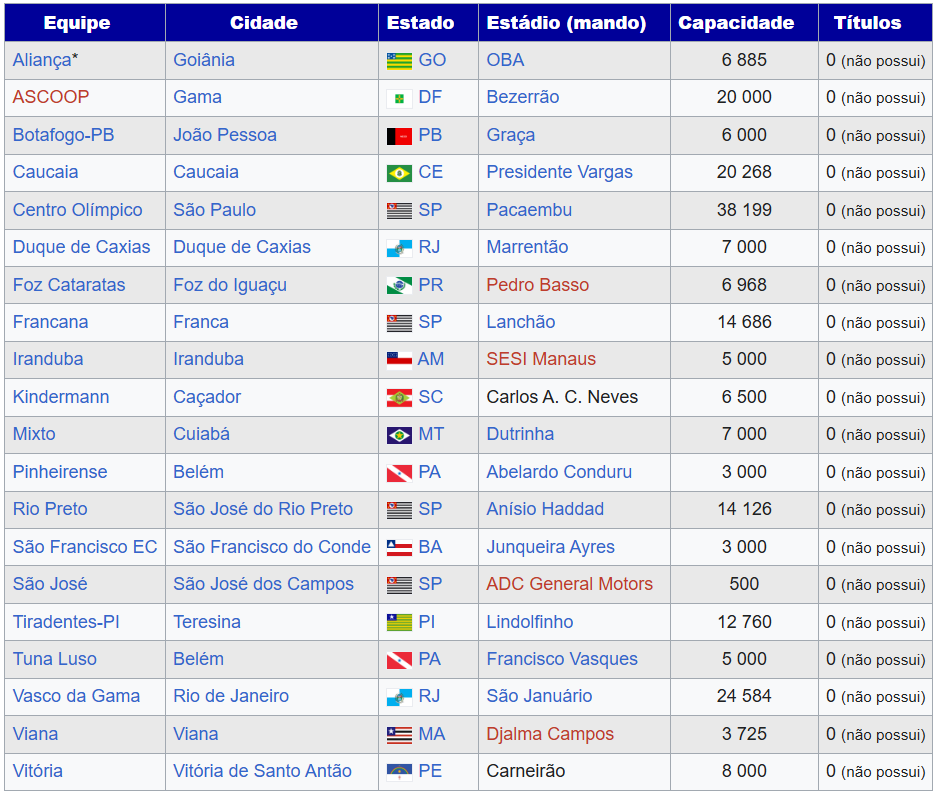Open the red ADC General Motors link
Screen dimensions: 937x793
click(x=569, y=584)
